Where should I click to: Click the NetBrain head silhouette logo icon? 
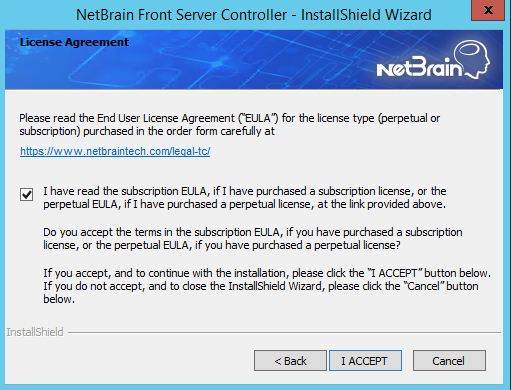(x=473, y=59)
